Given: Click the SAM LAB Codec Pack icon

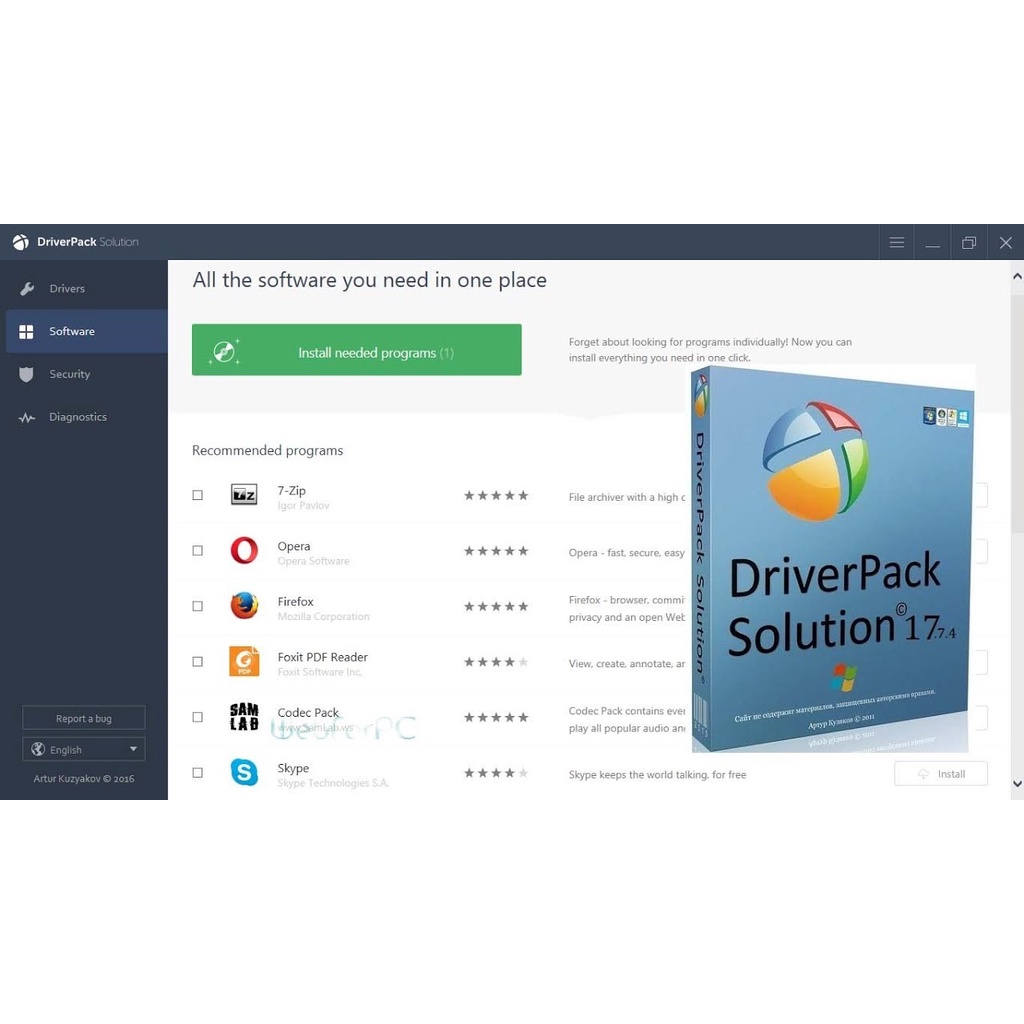Looking at the screenshot, I should coord(244,717).
